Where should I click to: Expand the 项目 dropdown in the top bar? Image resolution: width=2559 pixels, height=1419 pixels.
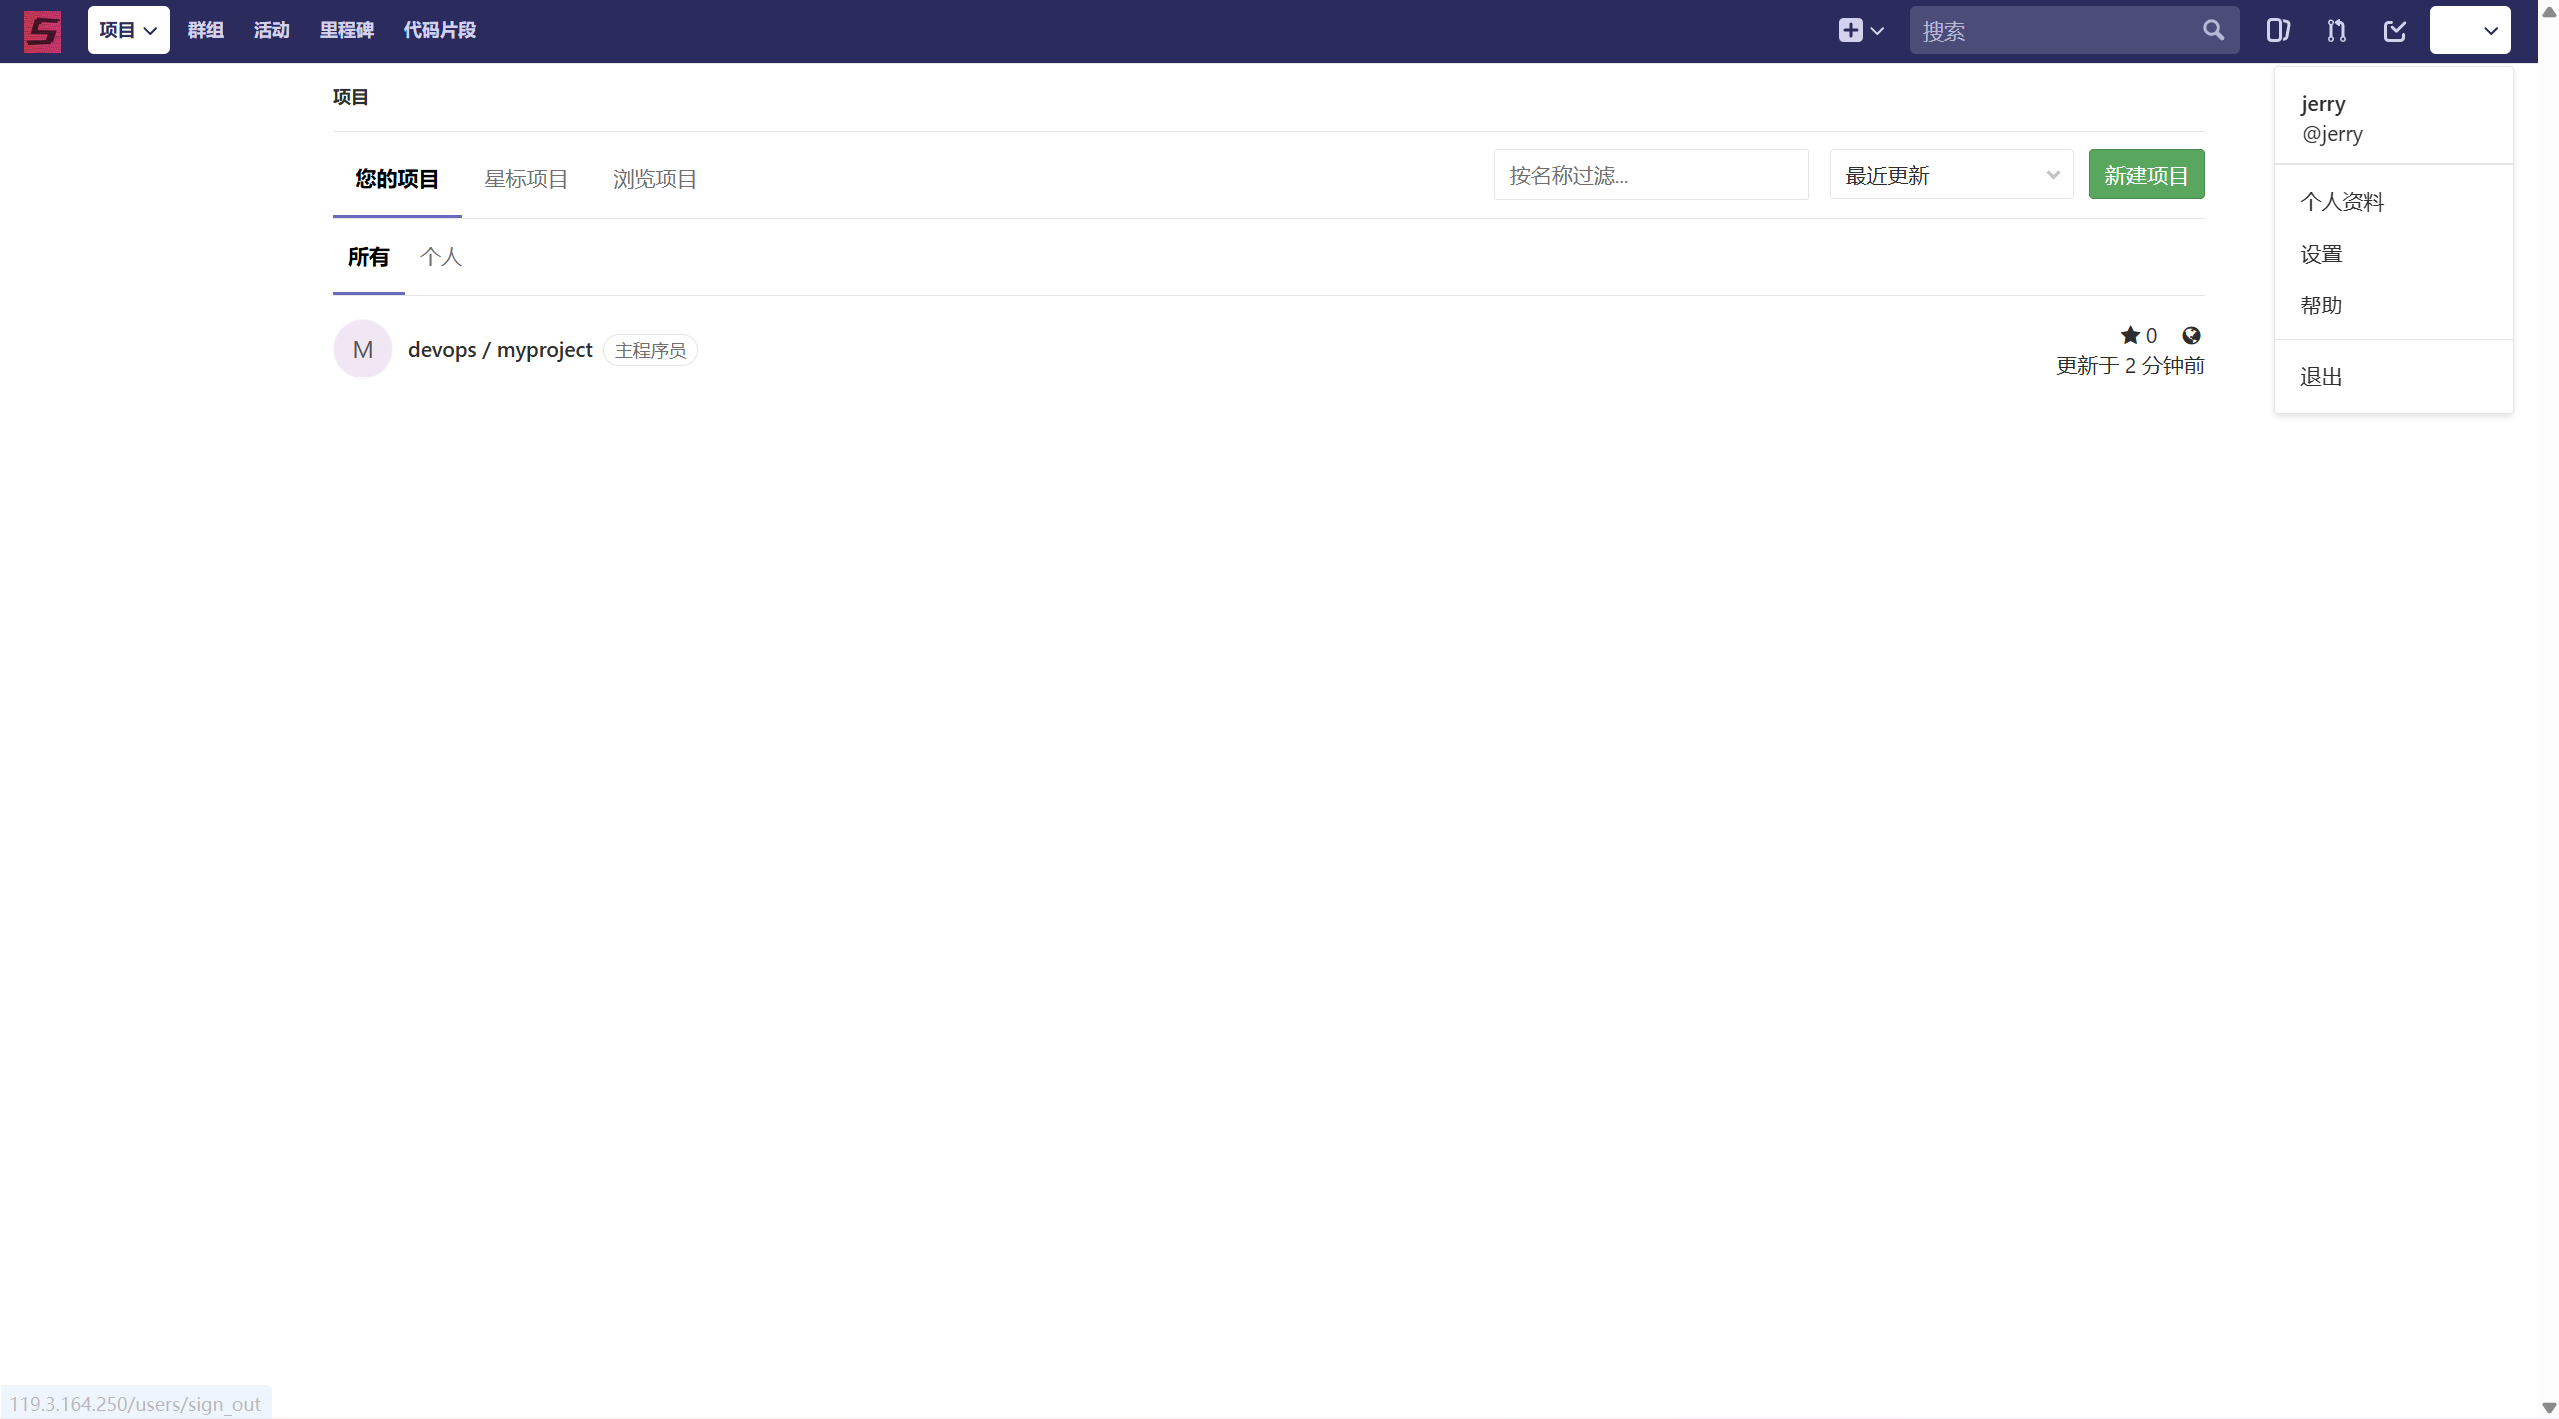coord(128,30)
